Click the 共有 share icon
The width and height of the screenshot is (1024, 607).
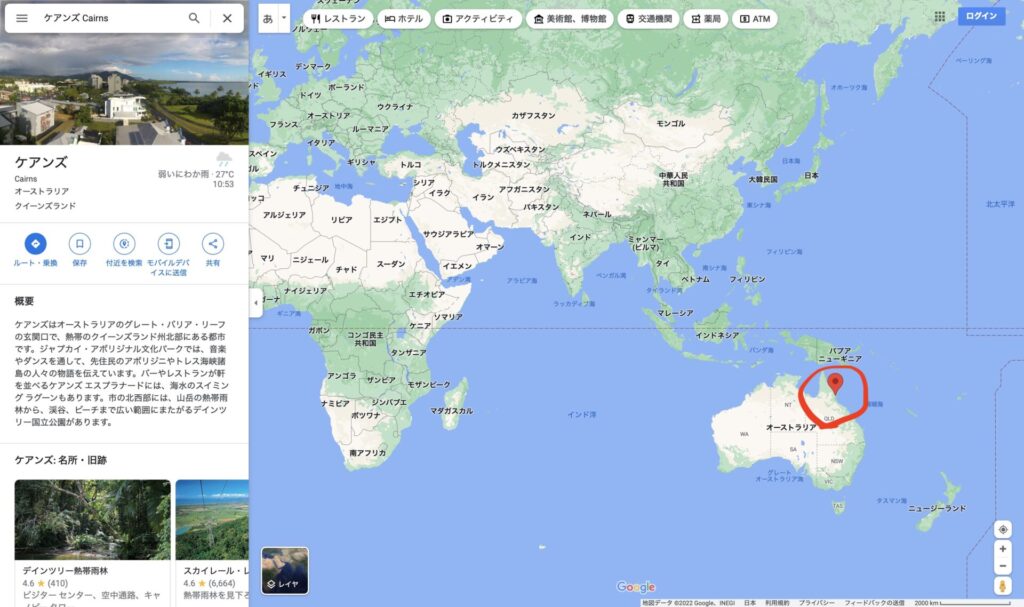click(213, 244)
